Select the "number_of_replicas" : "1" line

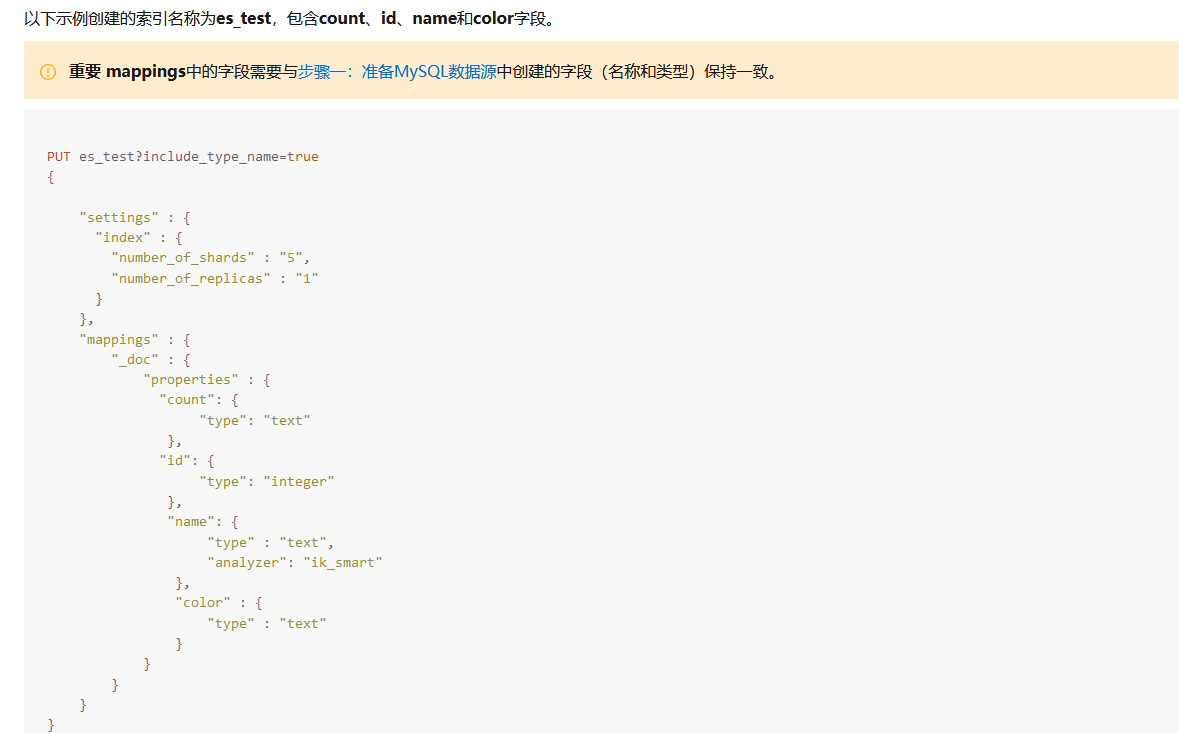click(x=214, y=278)
